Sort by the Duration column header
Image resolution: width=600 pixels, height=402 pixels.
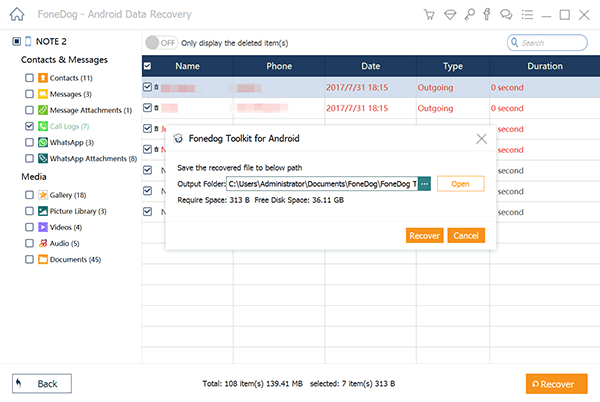[x=545, y=66]
